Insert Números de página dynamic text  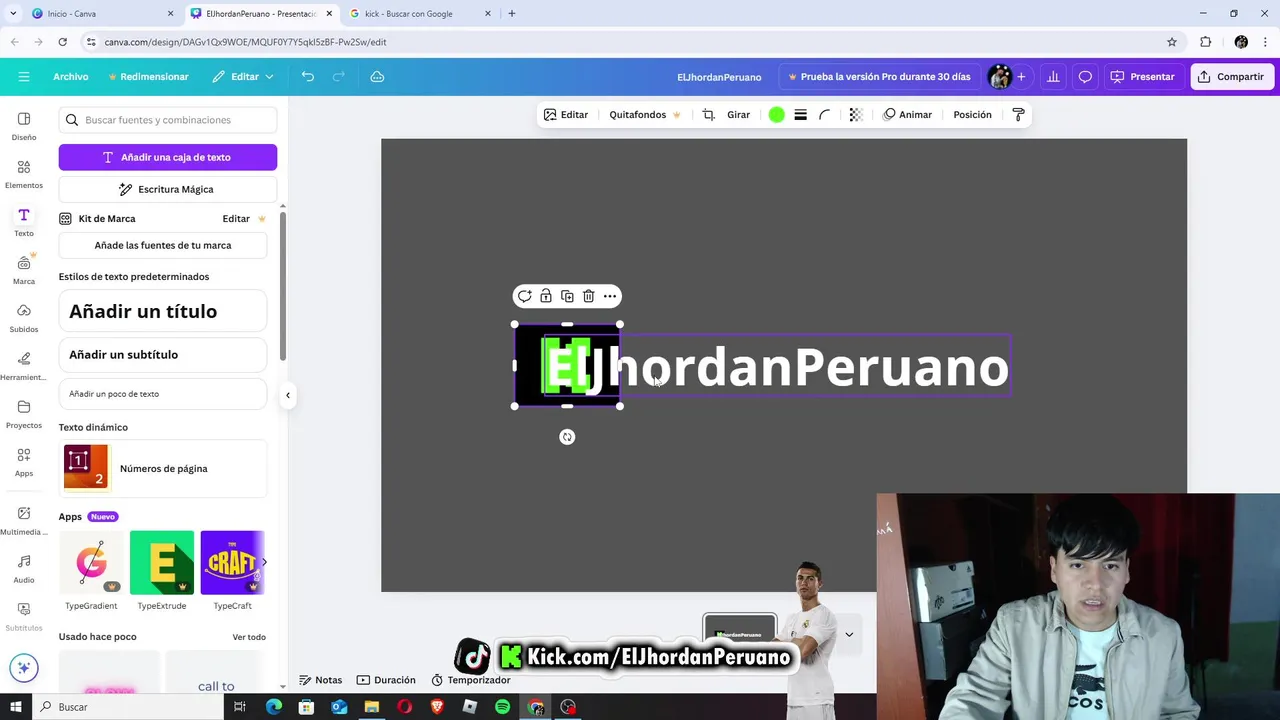(x=163, y=468)
